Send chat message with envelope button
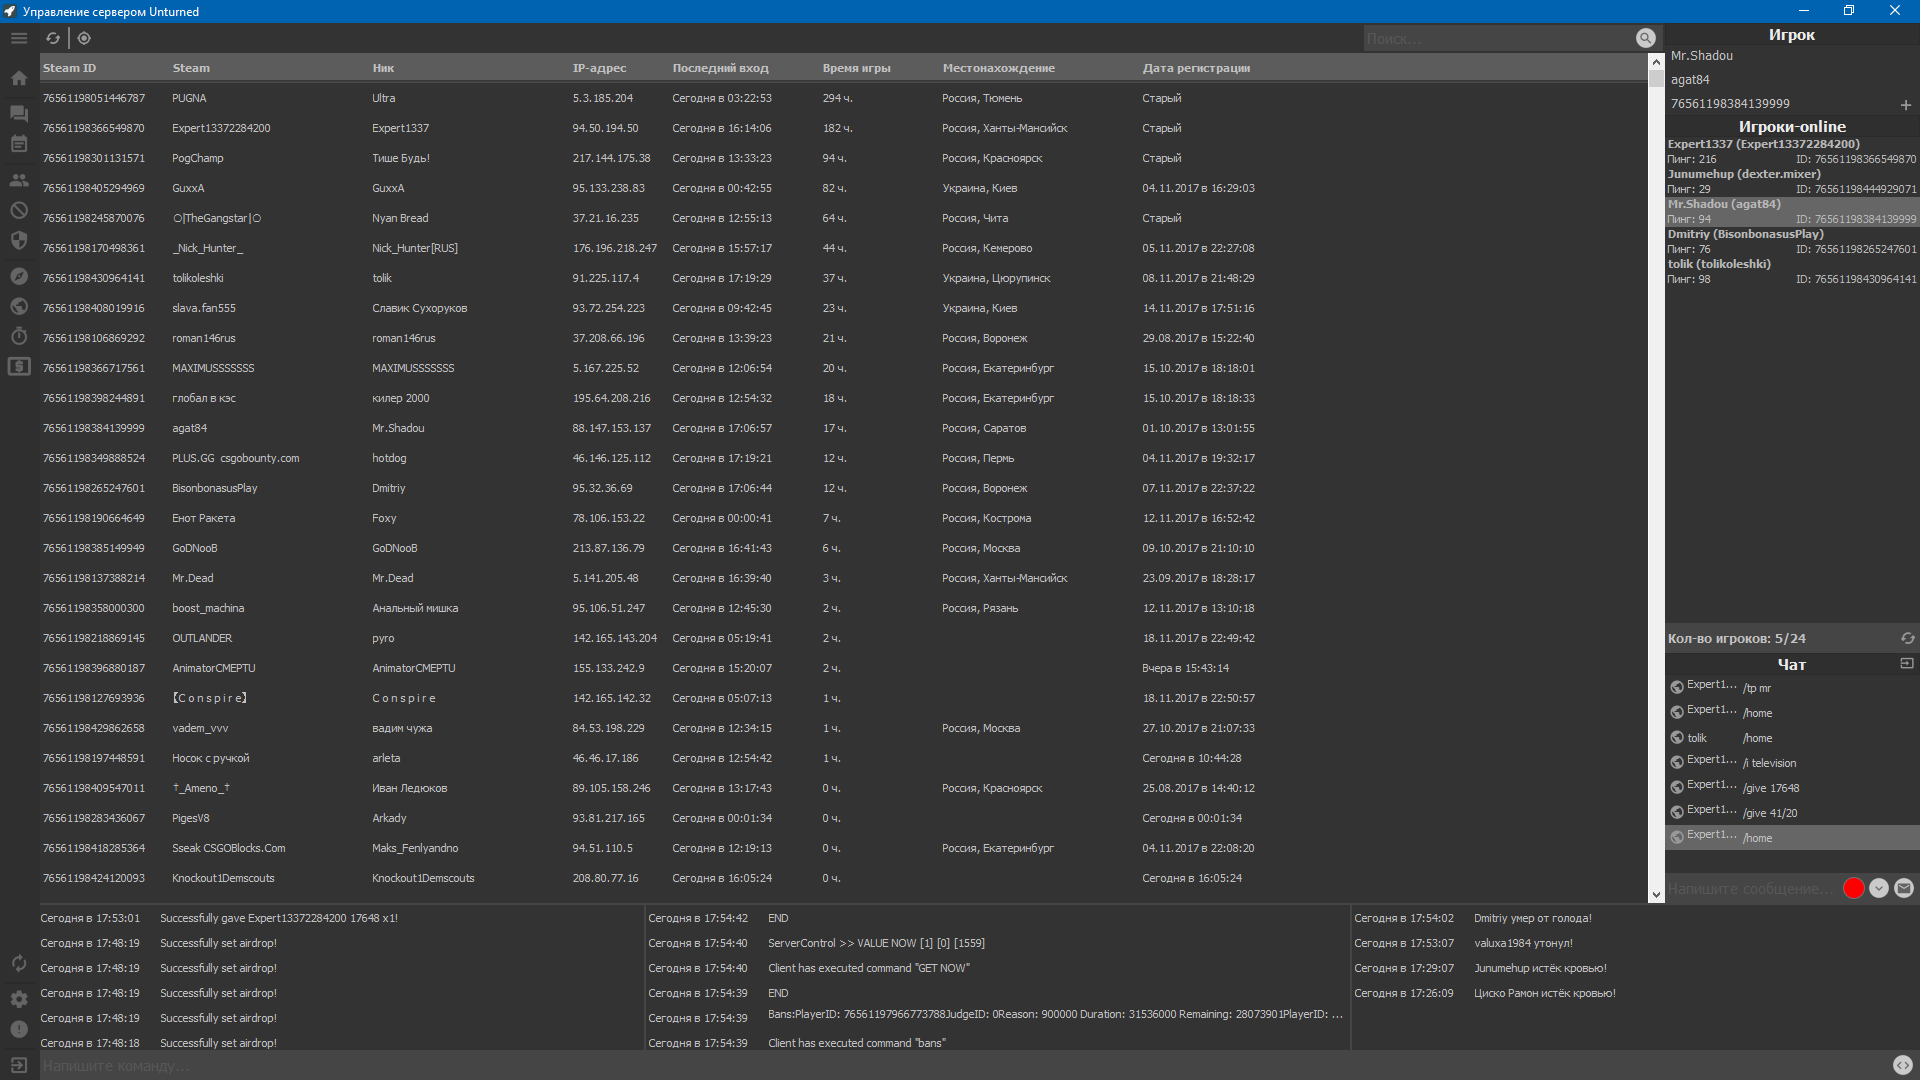The height and width of the screenshot is (1080, 1920). 1904,888
